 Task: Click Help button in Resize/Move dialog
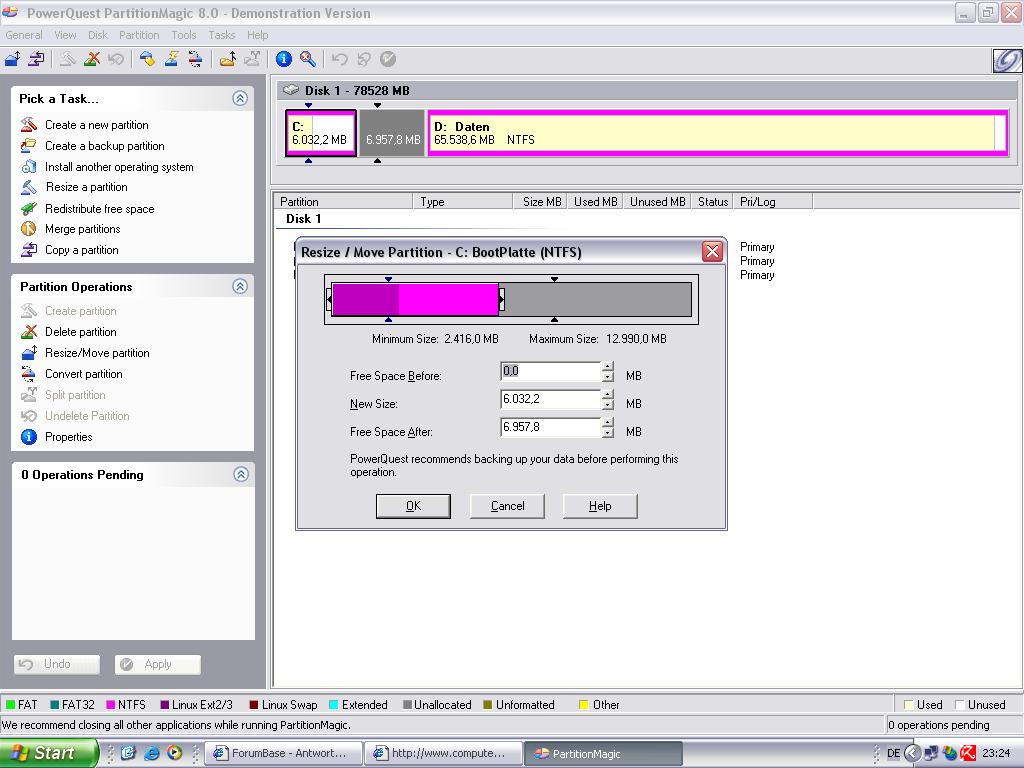pos(600,506)
